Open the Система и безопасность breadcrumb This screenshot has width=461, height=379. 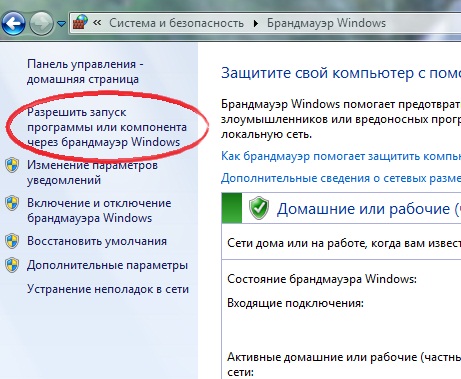[x=176, y=23]
